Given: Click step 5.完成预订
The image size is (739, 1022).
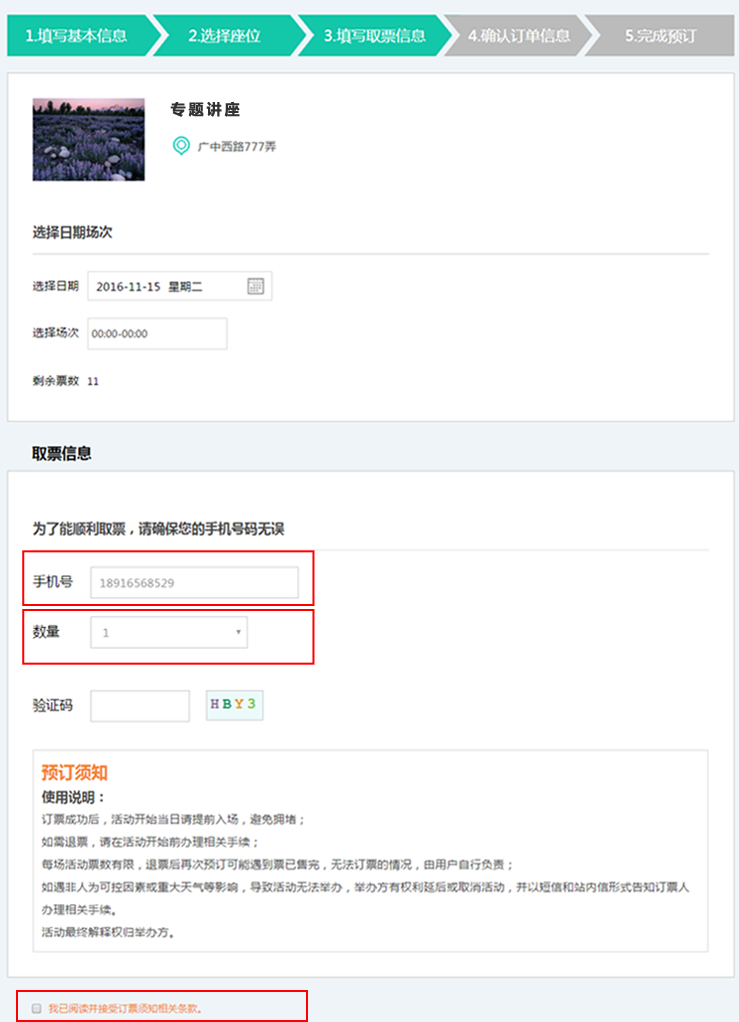Looking at the screenshot, I should (x=660, y=36).
